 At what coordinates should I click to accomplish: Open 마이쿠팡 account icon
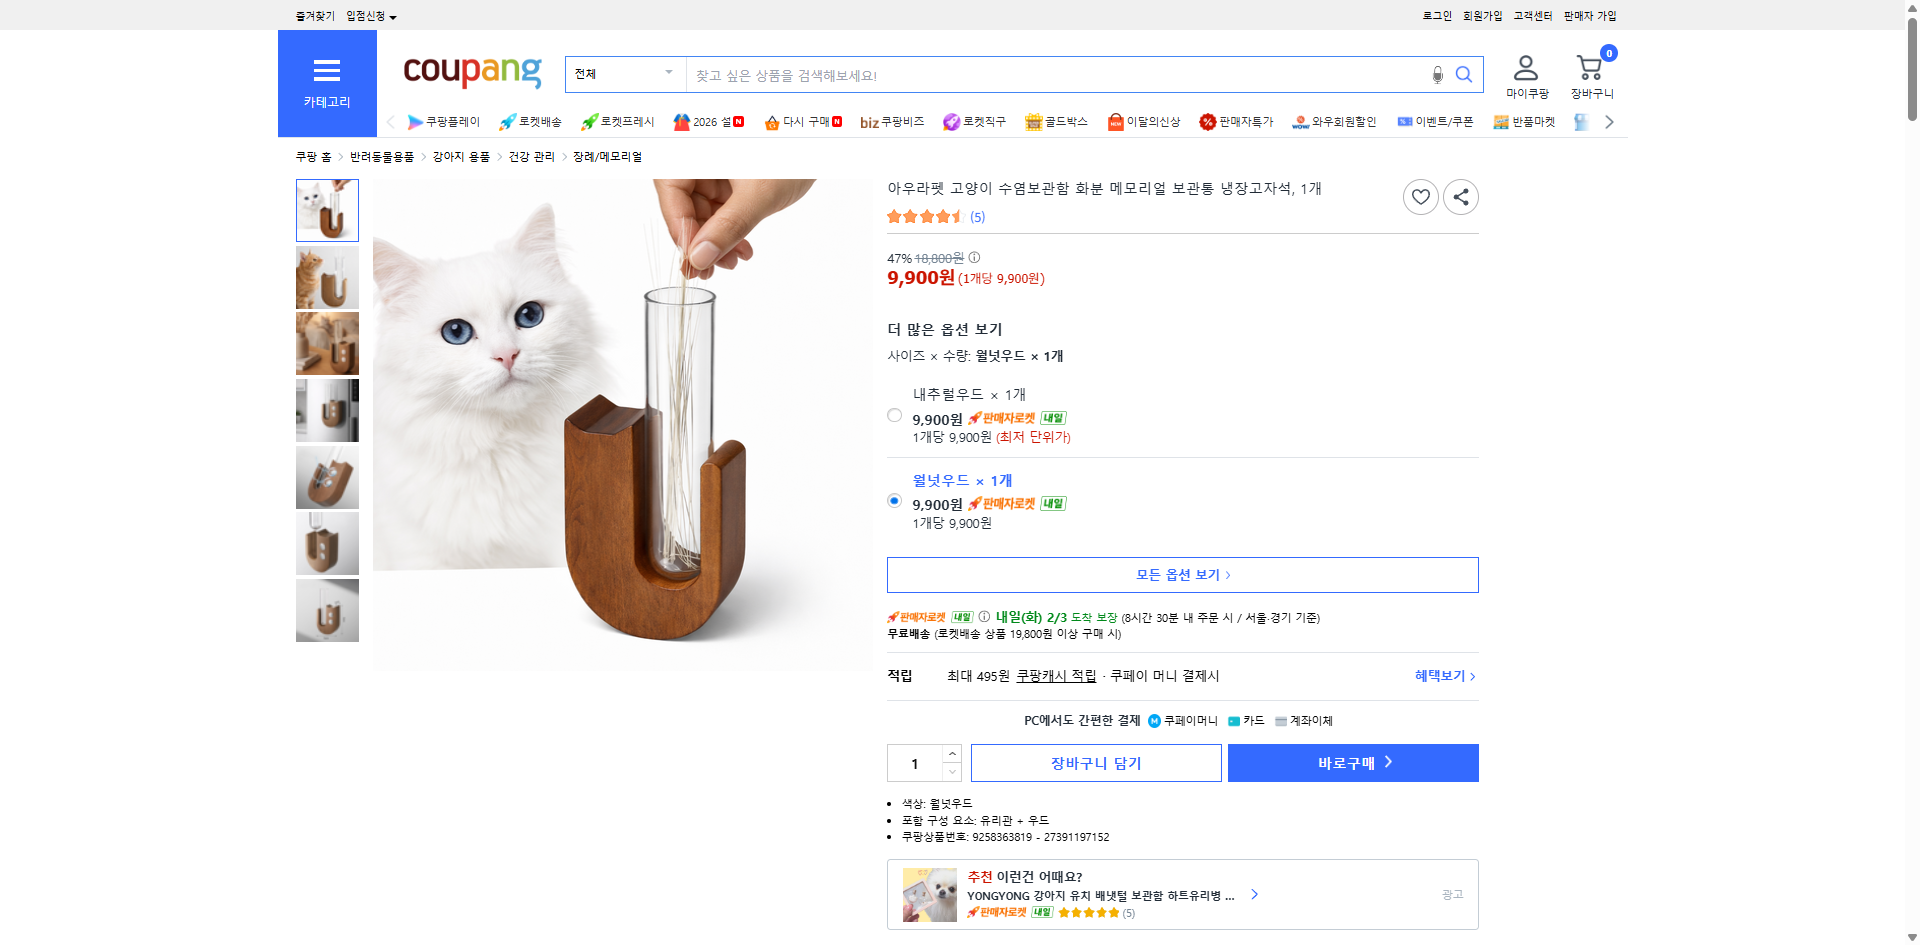[x=1525, y=68]
